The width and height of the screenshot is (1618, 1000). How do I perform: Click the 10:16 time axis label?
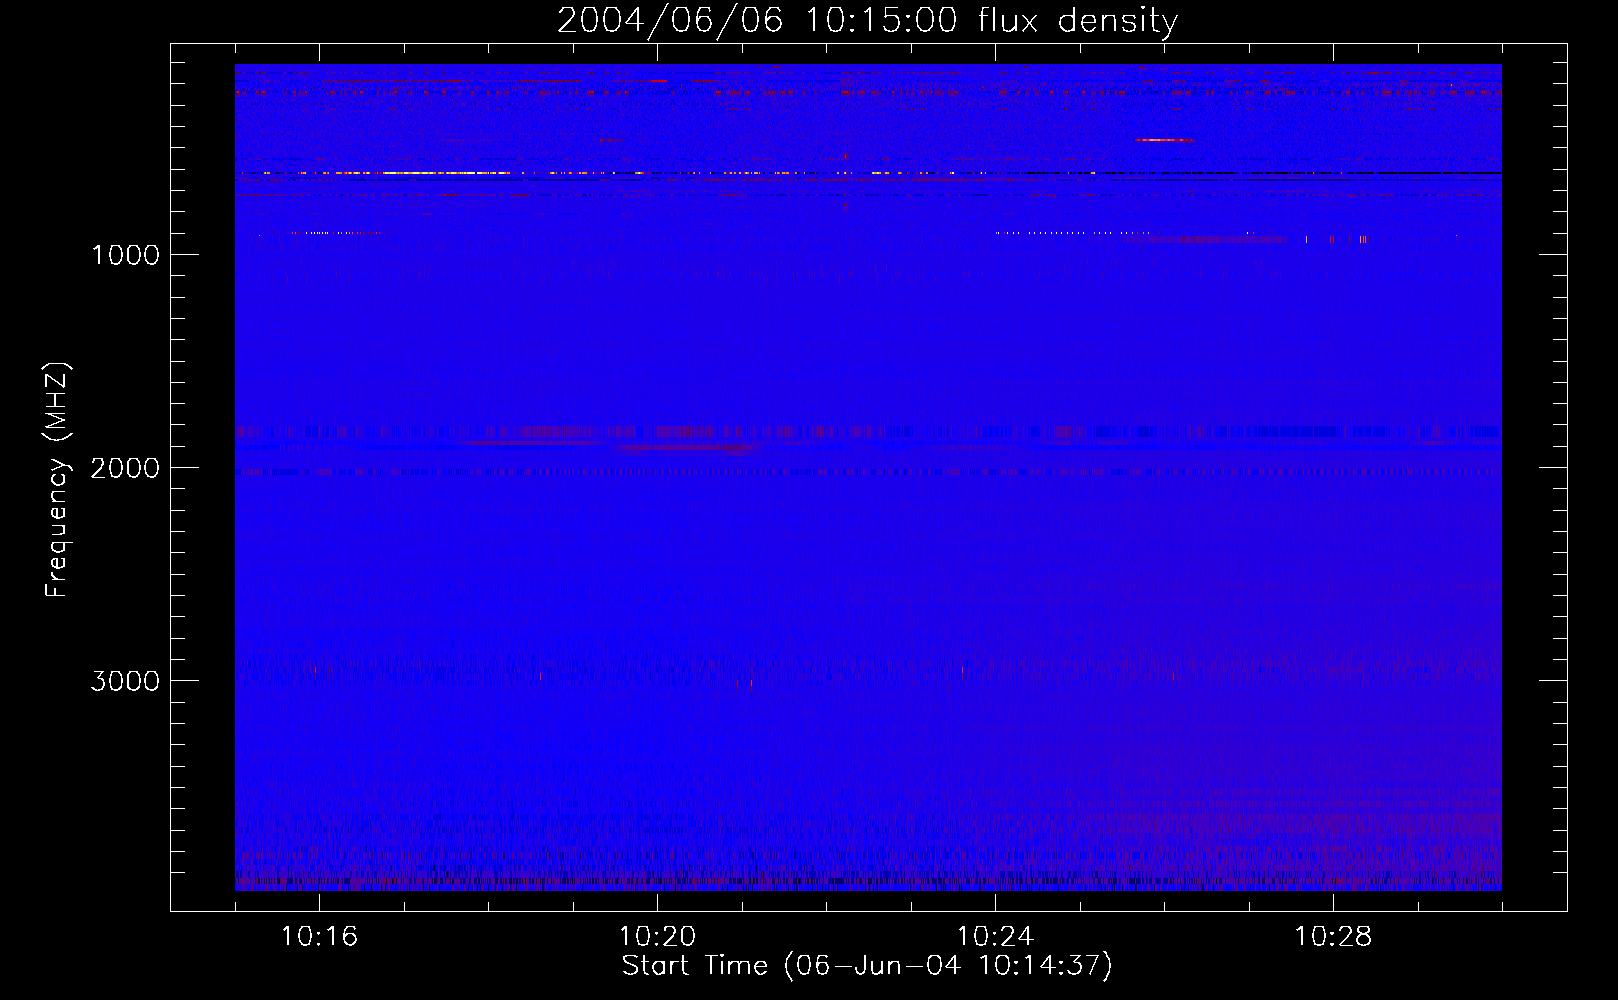319,937
